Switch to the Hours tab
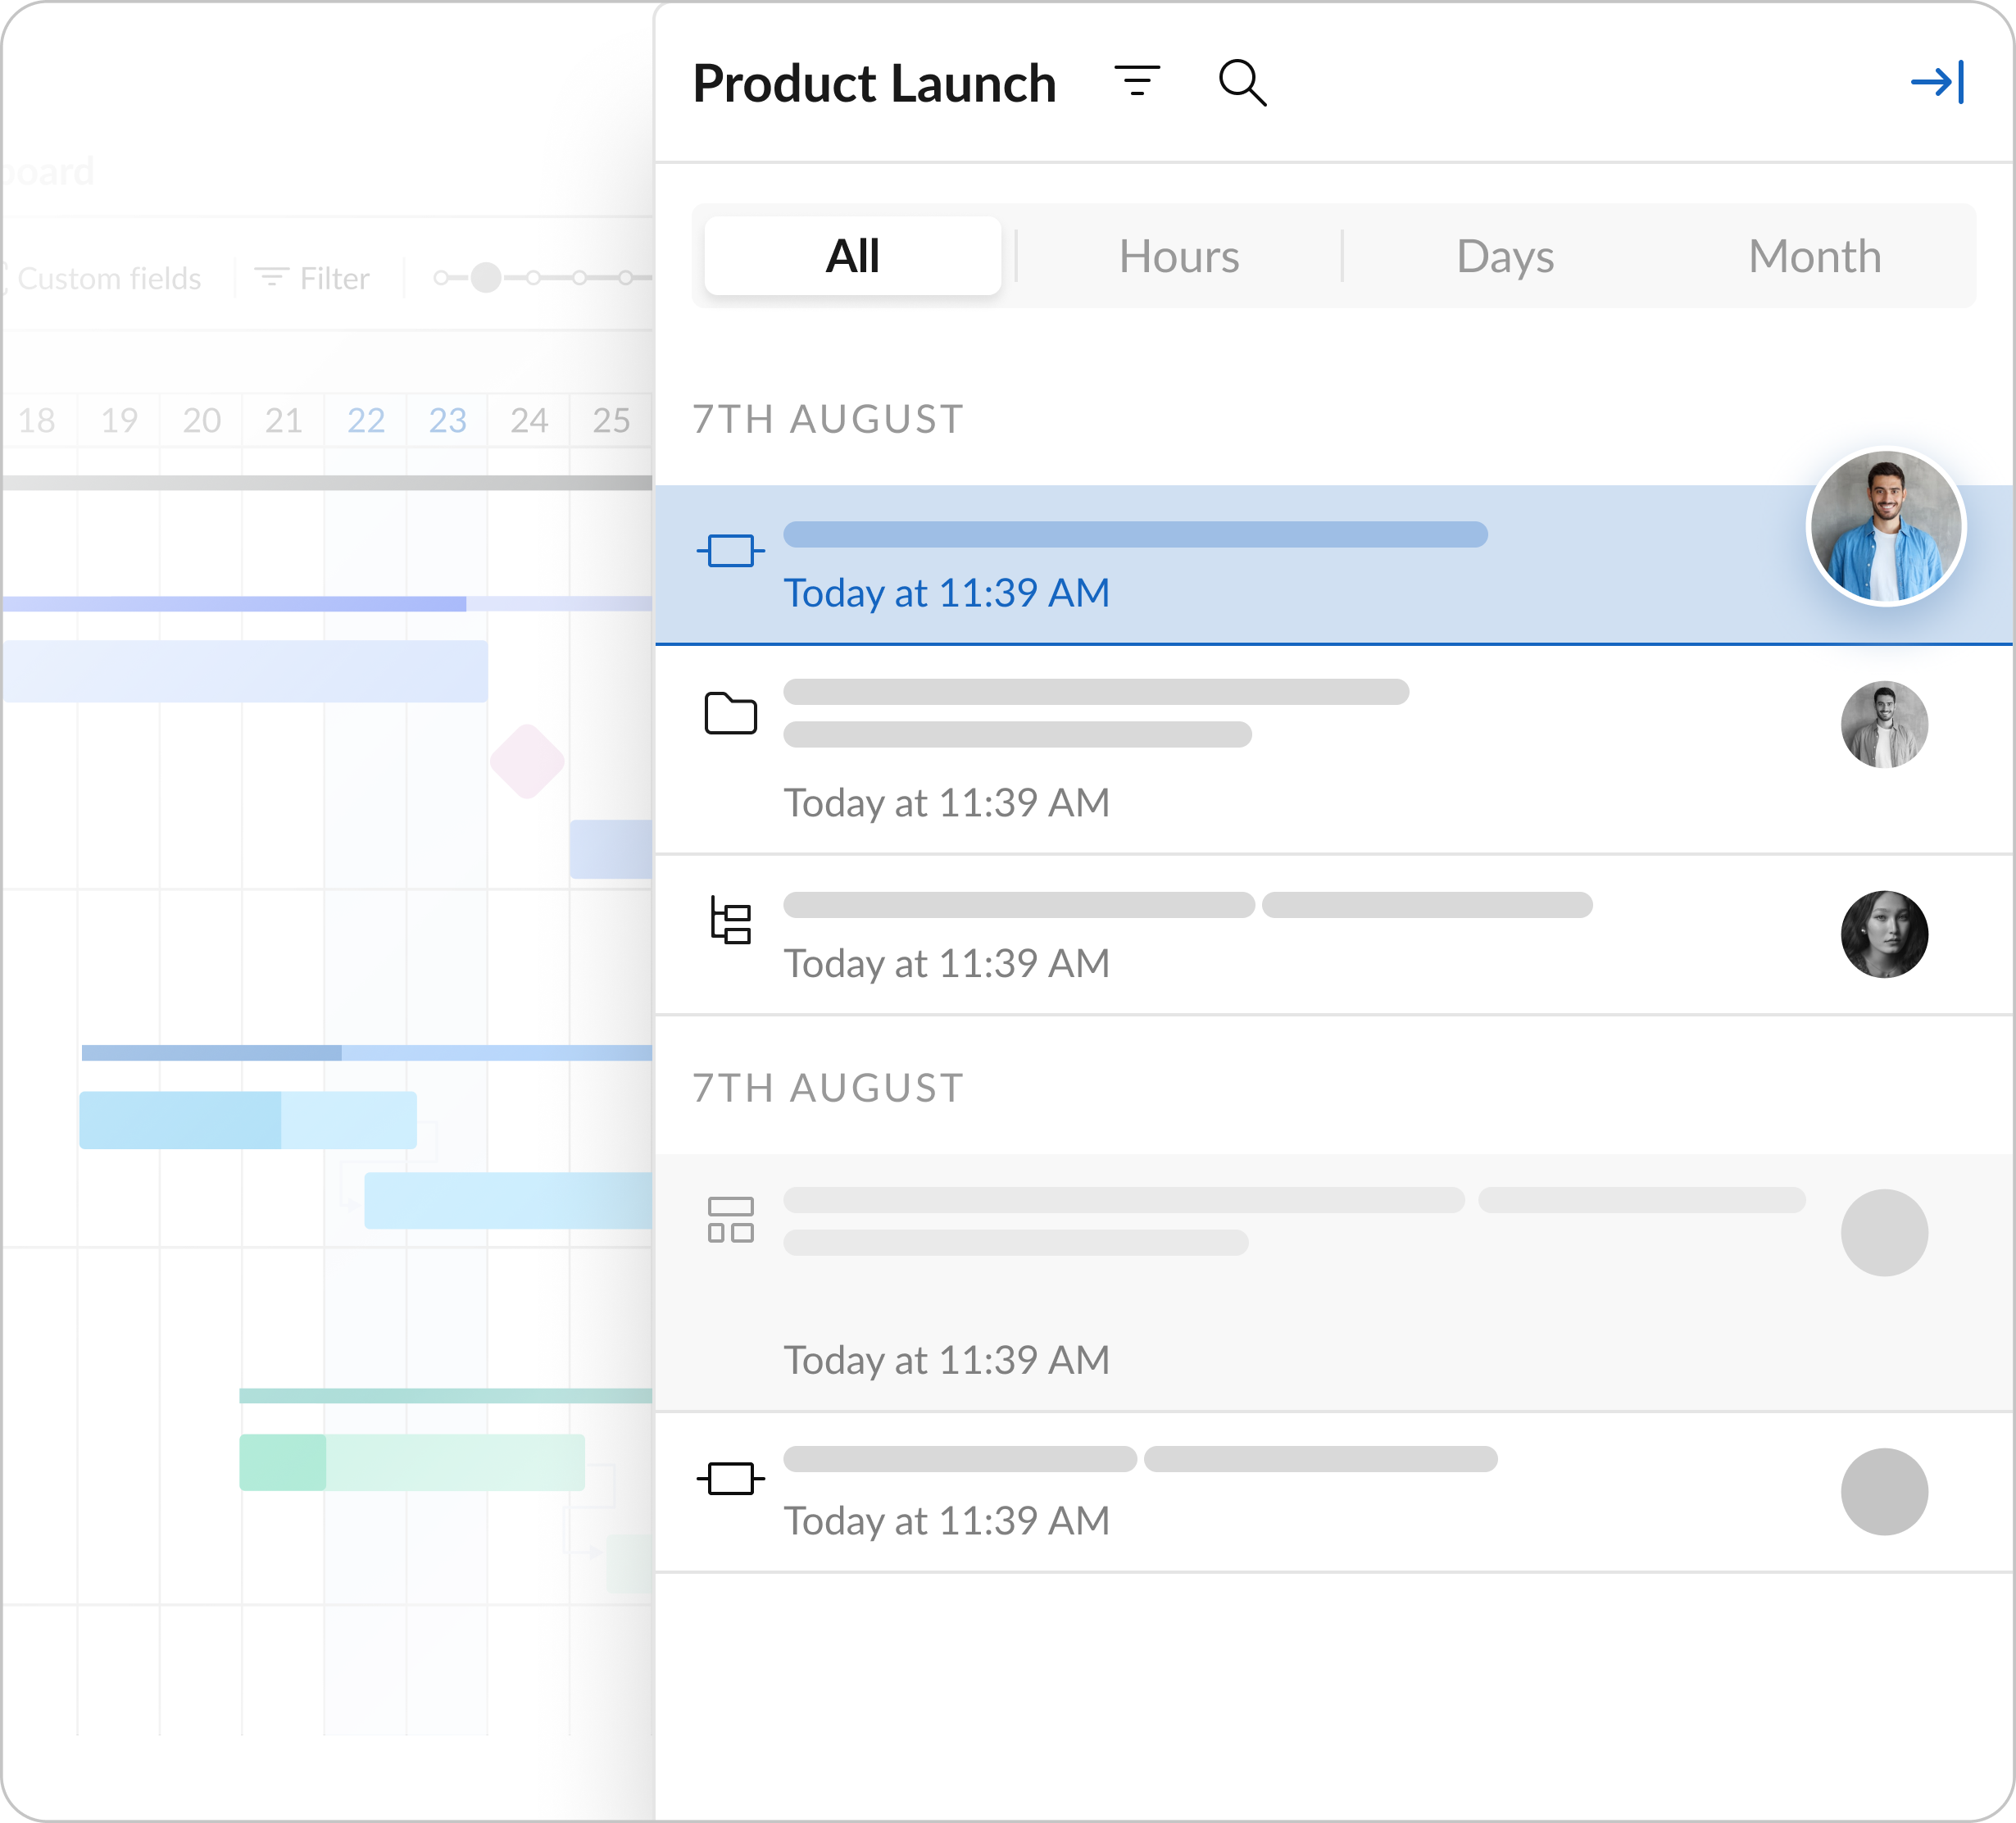The height and width of the screenshot is (1823, 2016). pos(1178,257)
